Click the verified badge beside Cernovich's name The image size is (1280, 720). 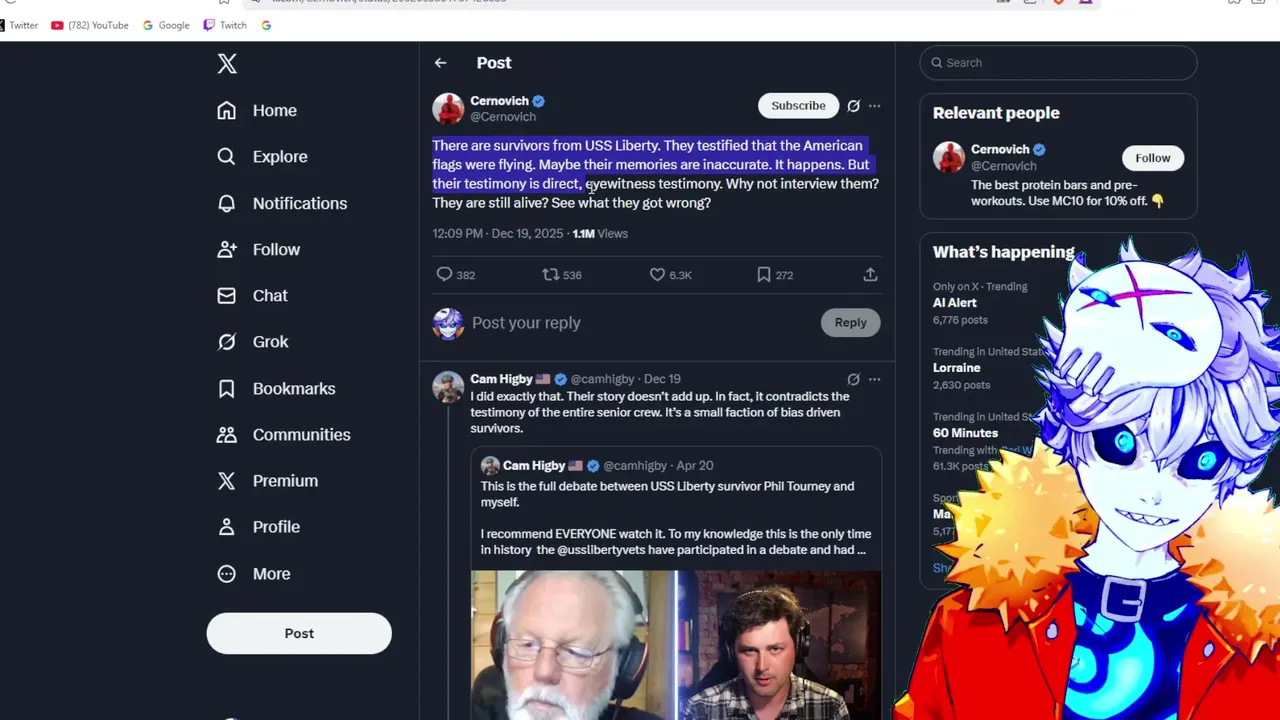538,101
